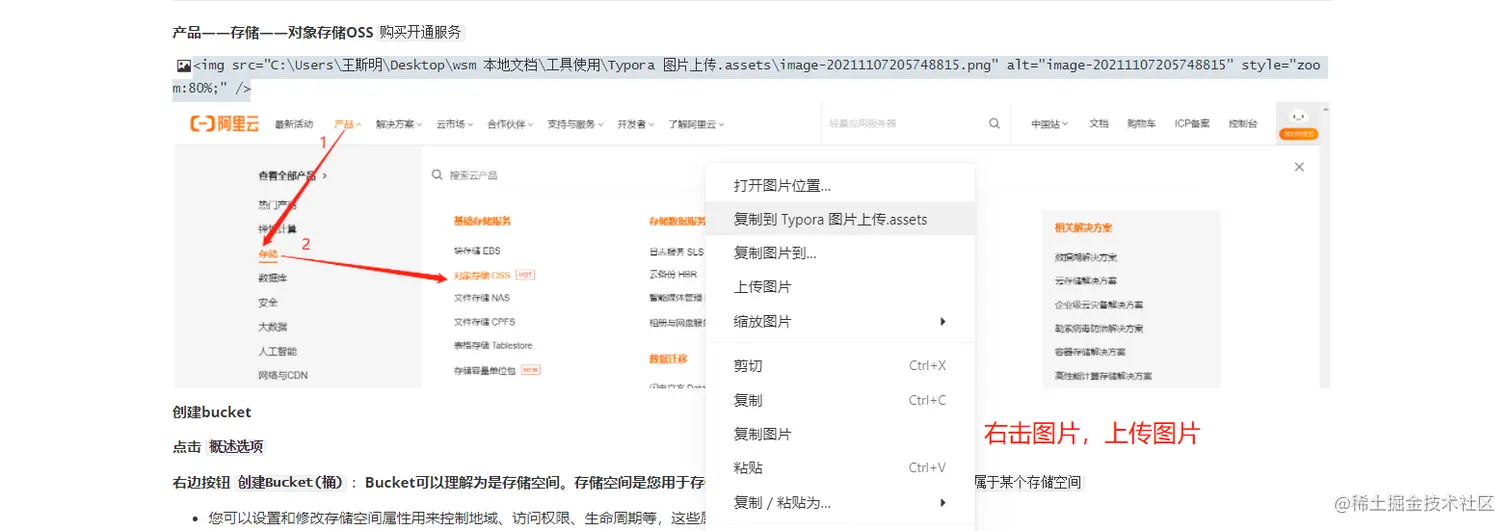Viewport: 1512px width, 531px height.
Task: Click the 表格存储 Tablestore product link
Action: tap(493, 346)
